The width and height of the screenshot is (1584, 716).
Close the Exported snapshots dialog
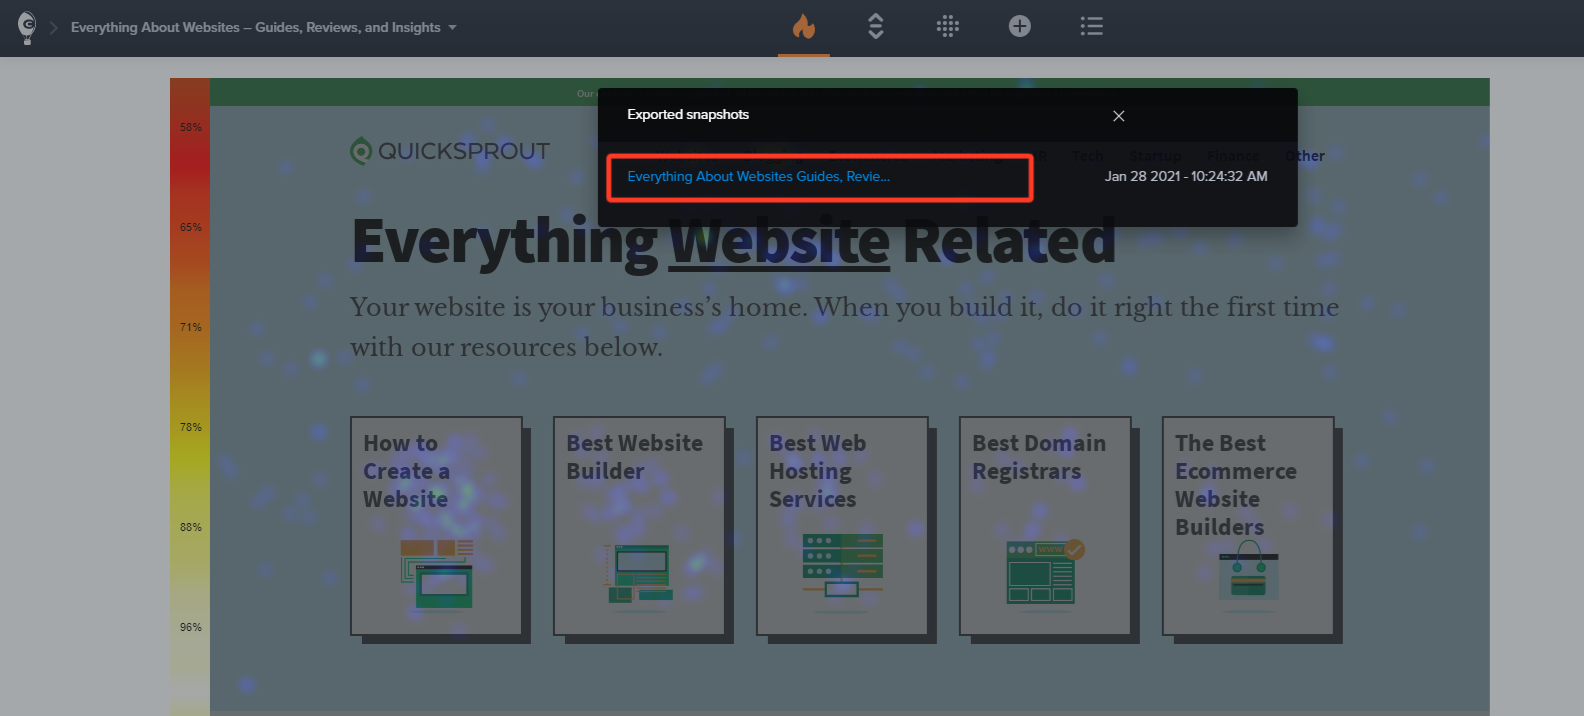(x=1119, y=116)
